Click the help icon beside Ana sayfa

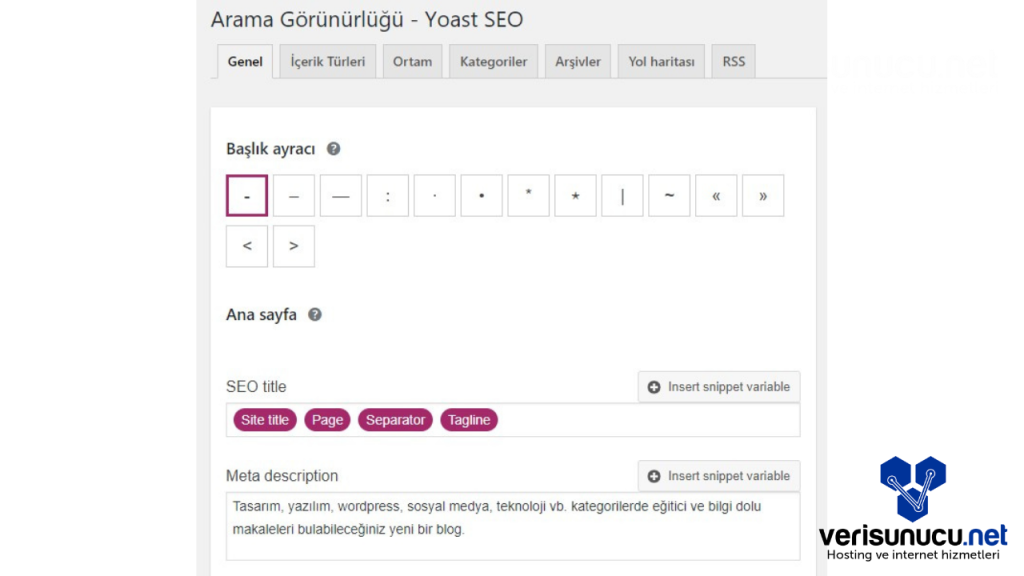coord(315,314)
